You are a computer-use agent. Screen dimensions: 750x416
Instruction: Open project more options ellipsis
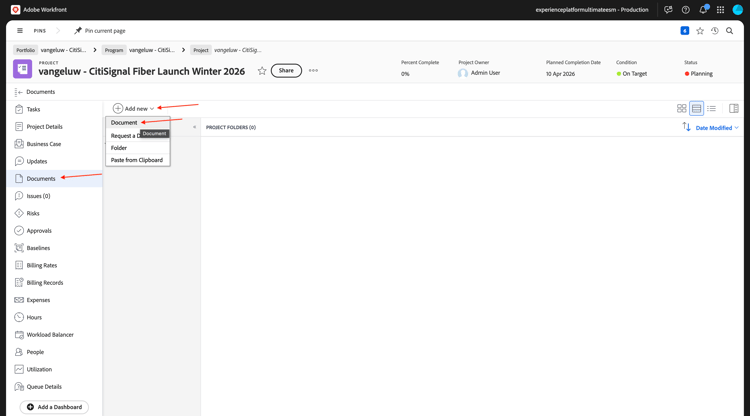pyautogui.click(x=313, y=70)
